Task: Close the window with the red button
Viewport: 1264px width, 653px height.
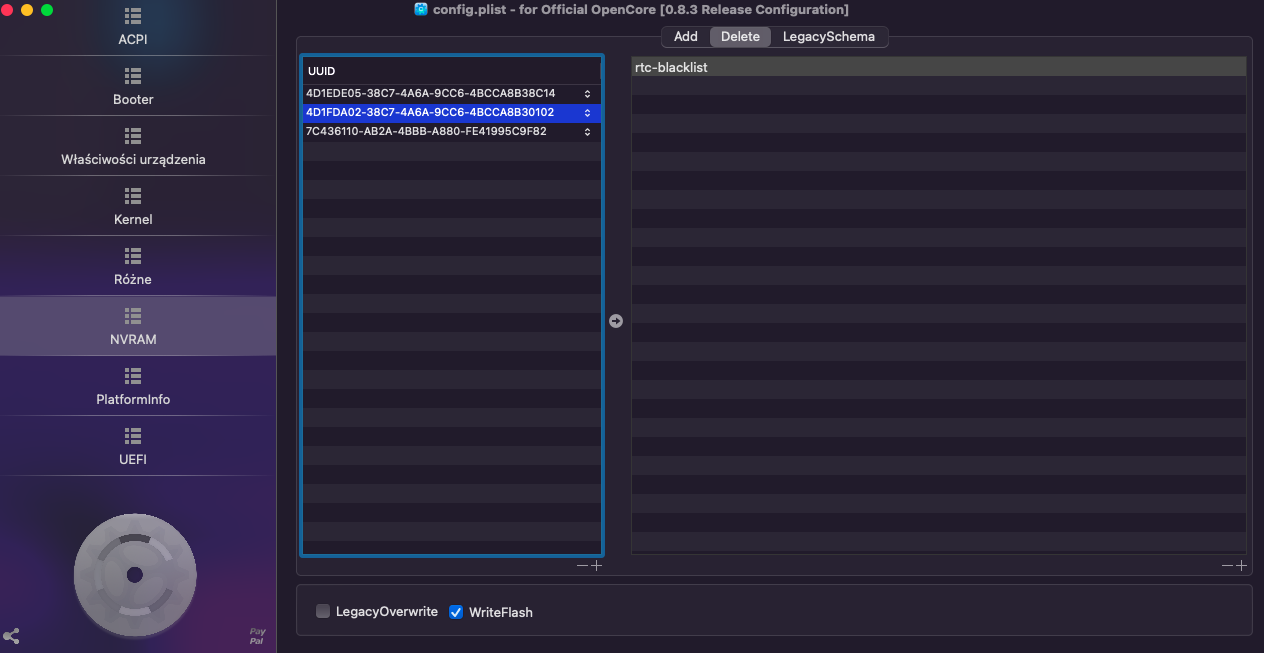Action: coord(8,10)
